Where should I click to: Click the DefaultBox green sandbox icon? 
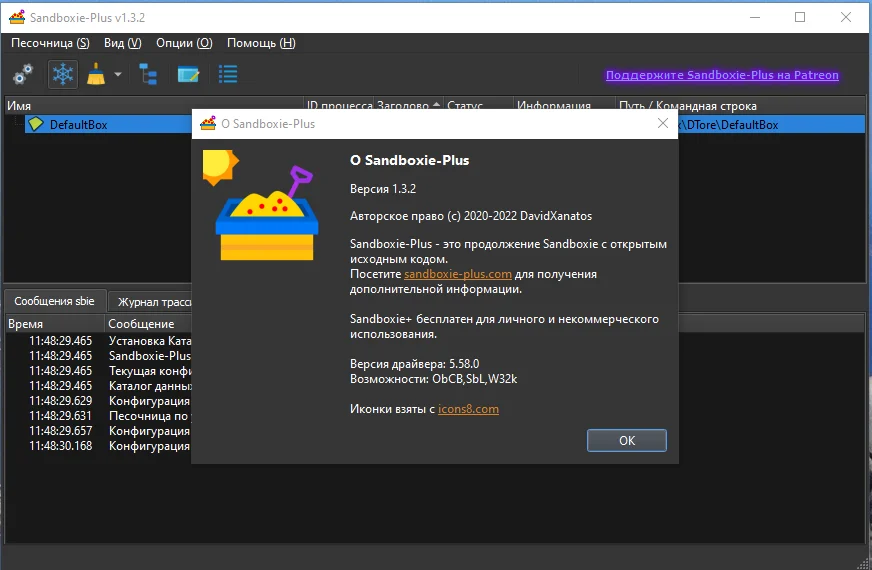(x=36, y=124)
